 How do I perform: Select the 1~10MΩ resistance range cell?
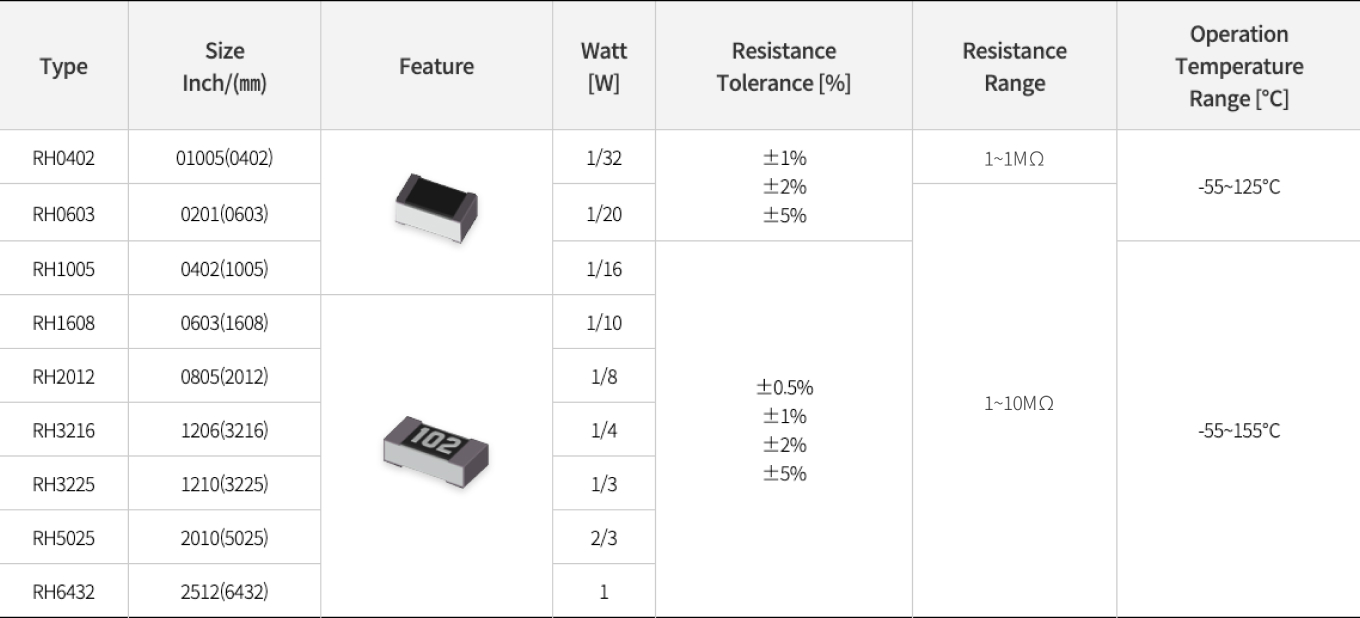[x=1015, y=403]
